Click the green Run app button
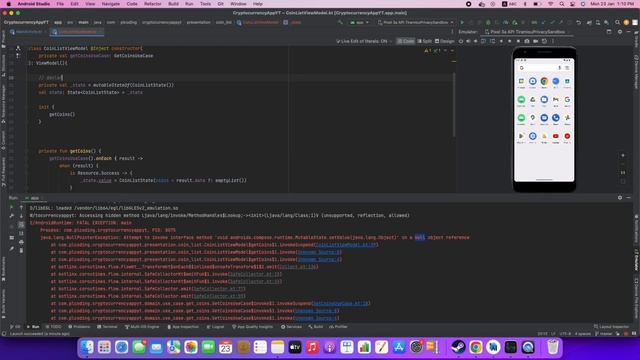 (x=462, y=22)
